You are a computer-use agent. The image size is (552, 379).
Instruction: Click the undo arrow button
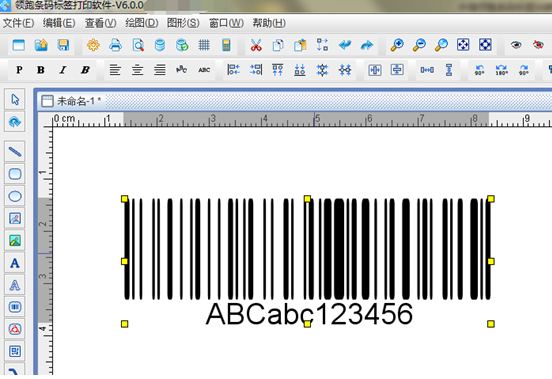click(x=345, y=45)
